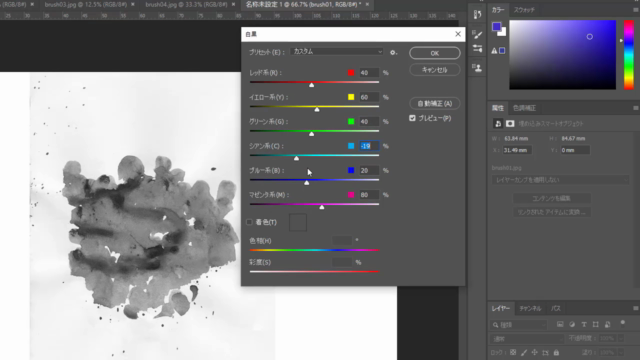This screenshot has height=360, width=640.
Task: Switch to チャンネル channels tab
Action: [x=530, y=309]
